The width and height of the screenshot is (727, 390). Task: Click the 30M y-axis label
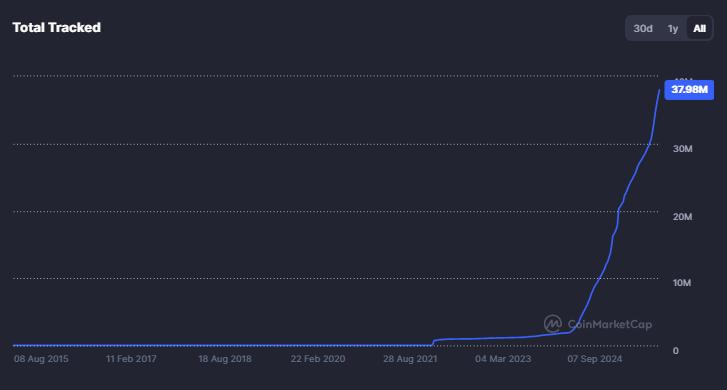click(682, 149)
